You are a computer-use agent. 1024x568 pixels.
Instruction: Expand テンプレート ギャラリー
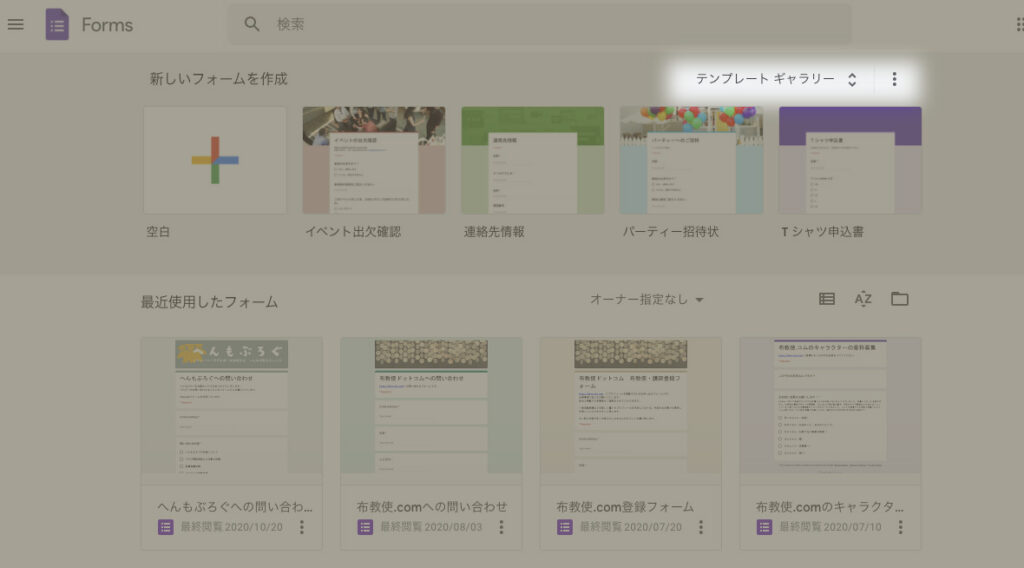tap(776, 79)
